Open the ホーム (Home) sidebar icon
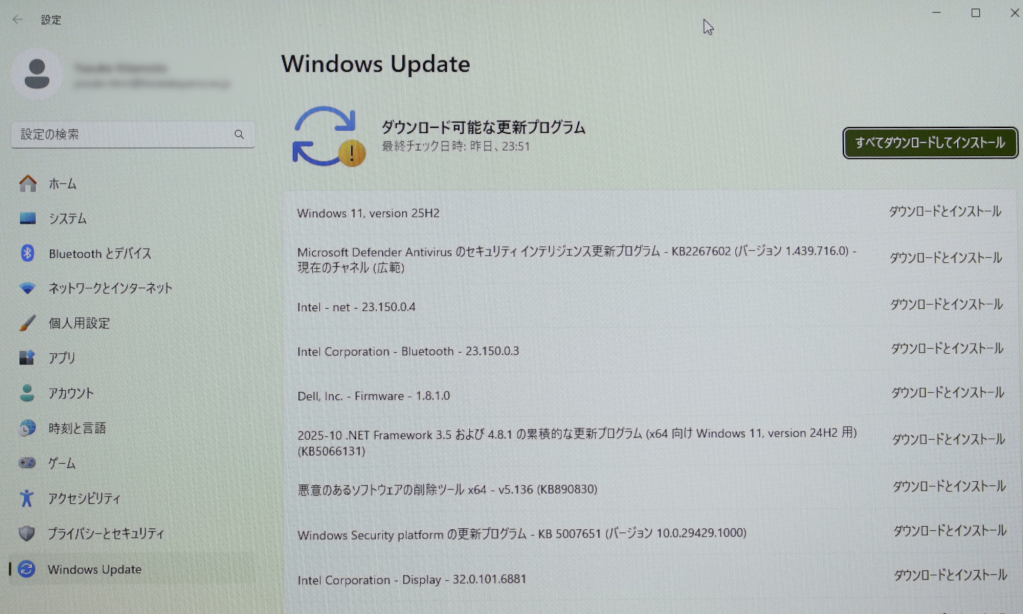 tap(28, 184)
